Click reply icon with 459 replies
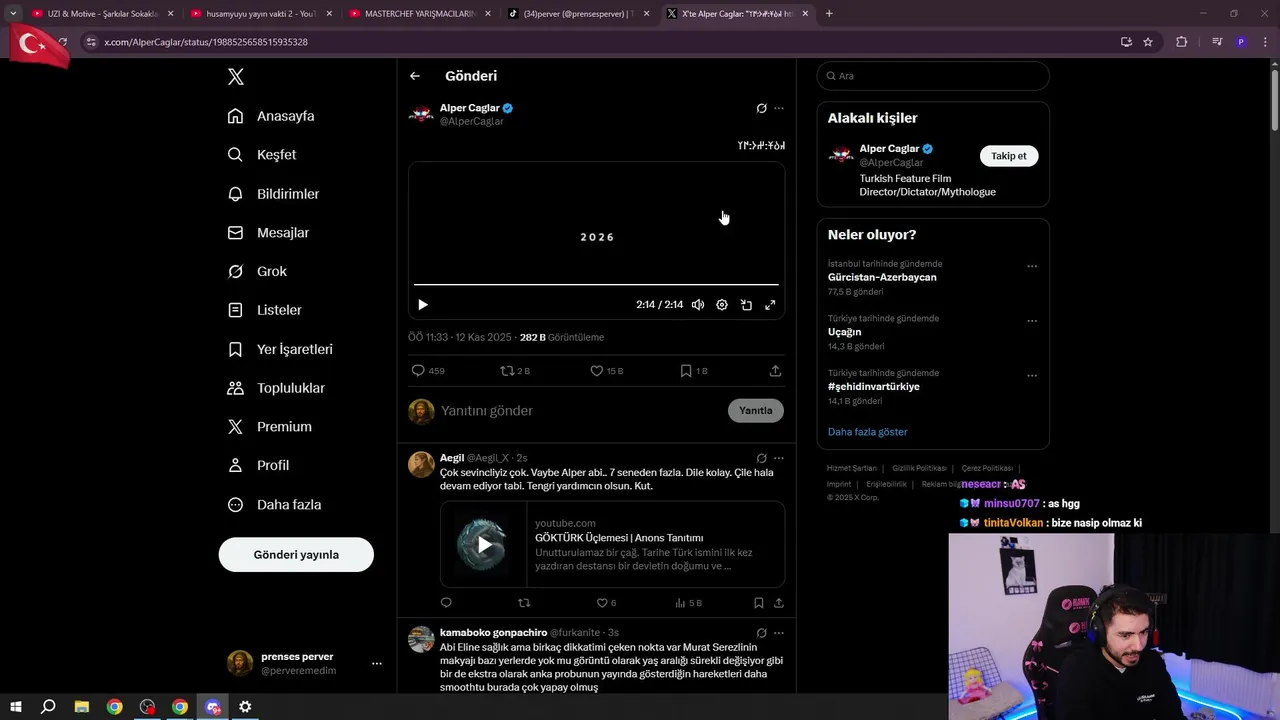This screenshot has height=720, width=1280. pyautogui.click(x=428, y=371)
